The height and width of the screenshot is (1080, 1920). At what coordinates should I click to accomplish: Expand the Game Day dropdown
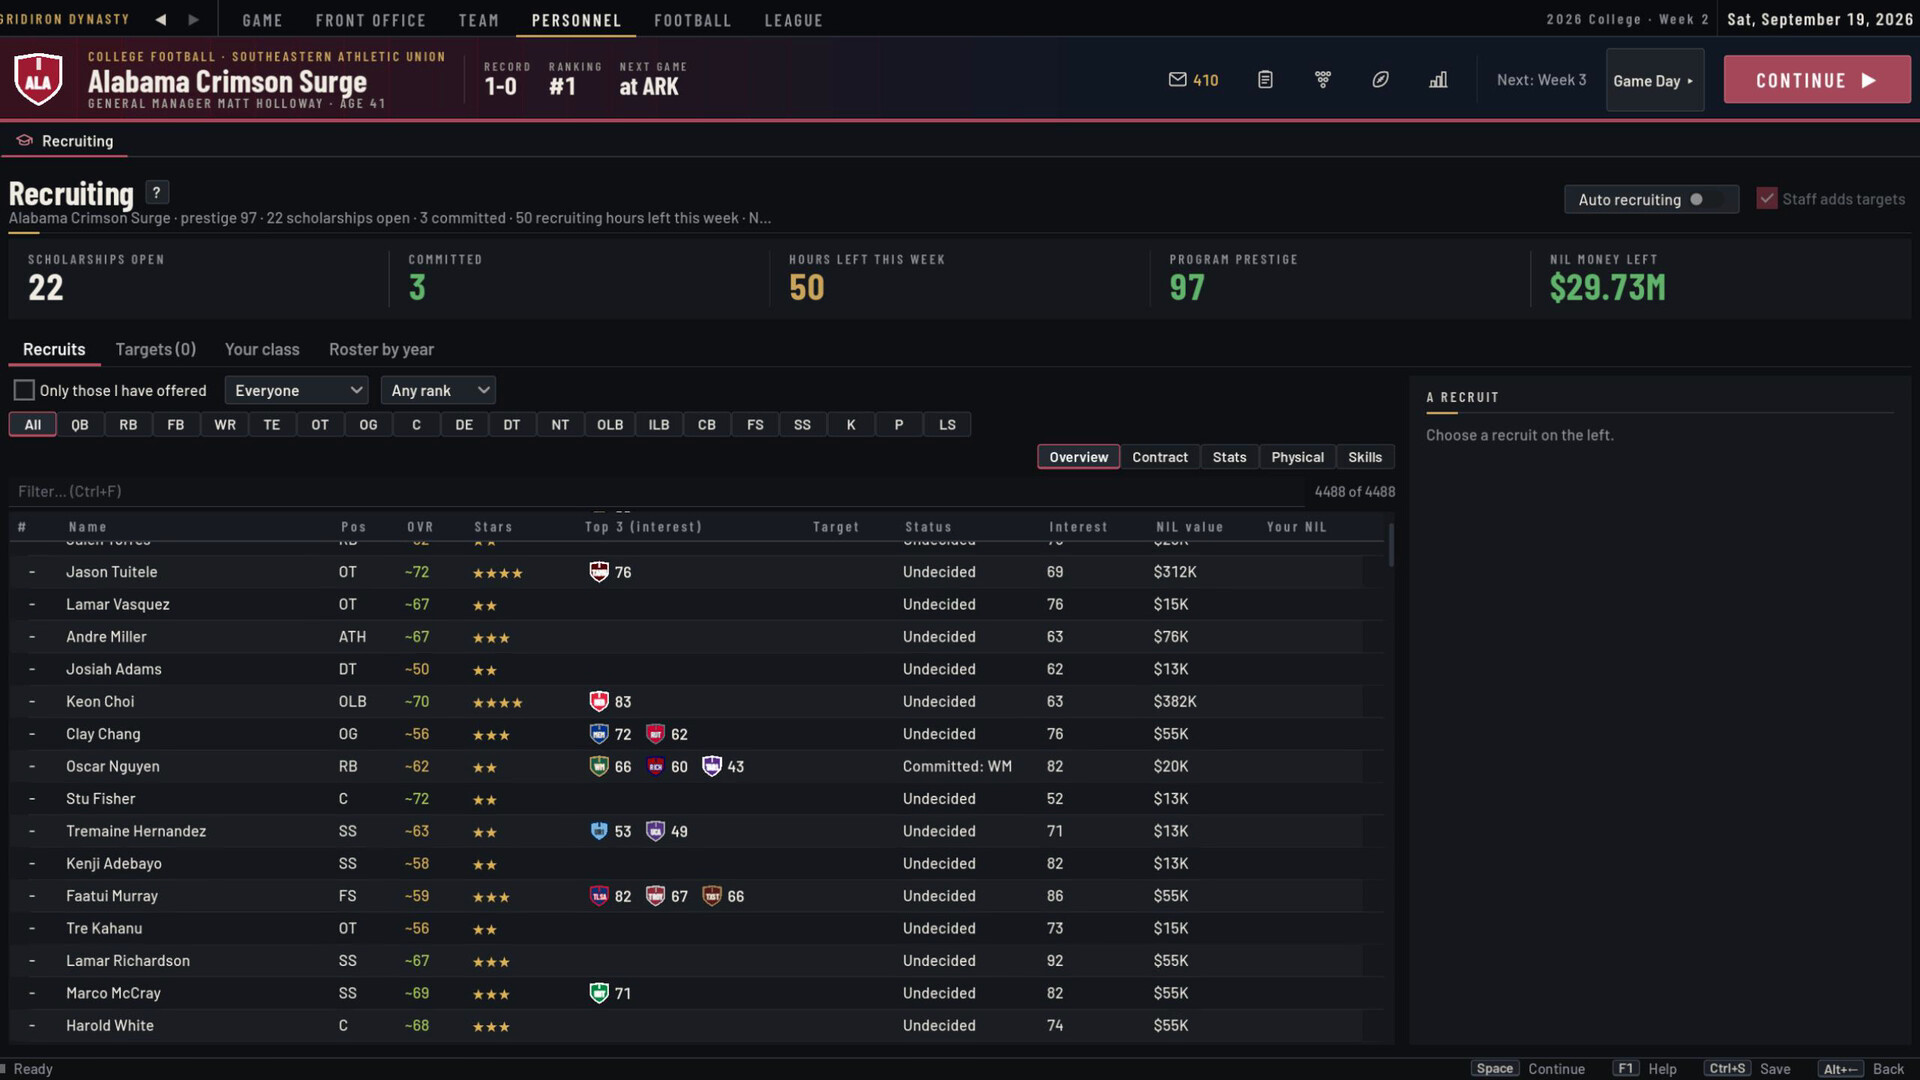pyautogui.click(x=1654, y=80)
